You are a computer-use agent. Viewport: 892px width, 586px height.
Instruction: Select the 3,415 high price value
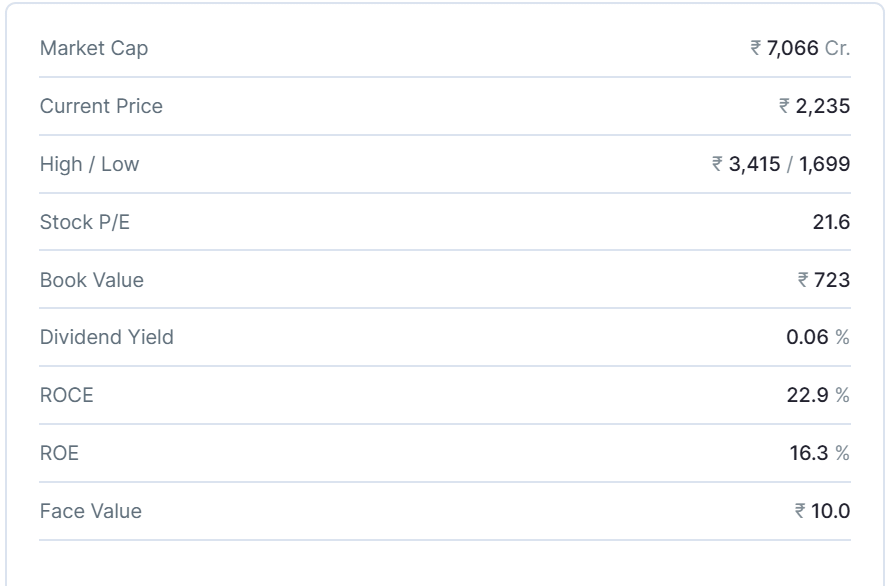point(755,164)
